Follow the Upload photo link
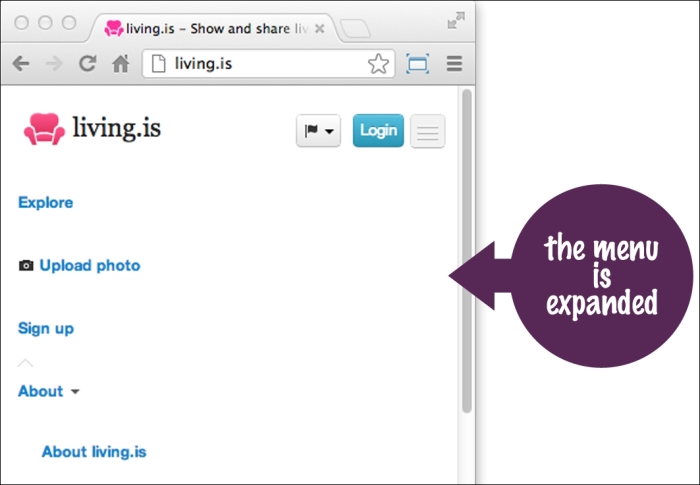 pyautogui.click(x=90, y=265)
